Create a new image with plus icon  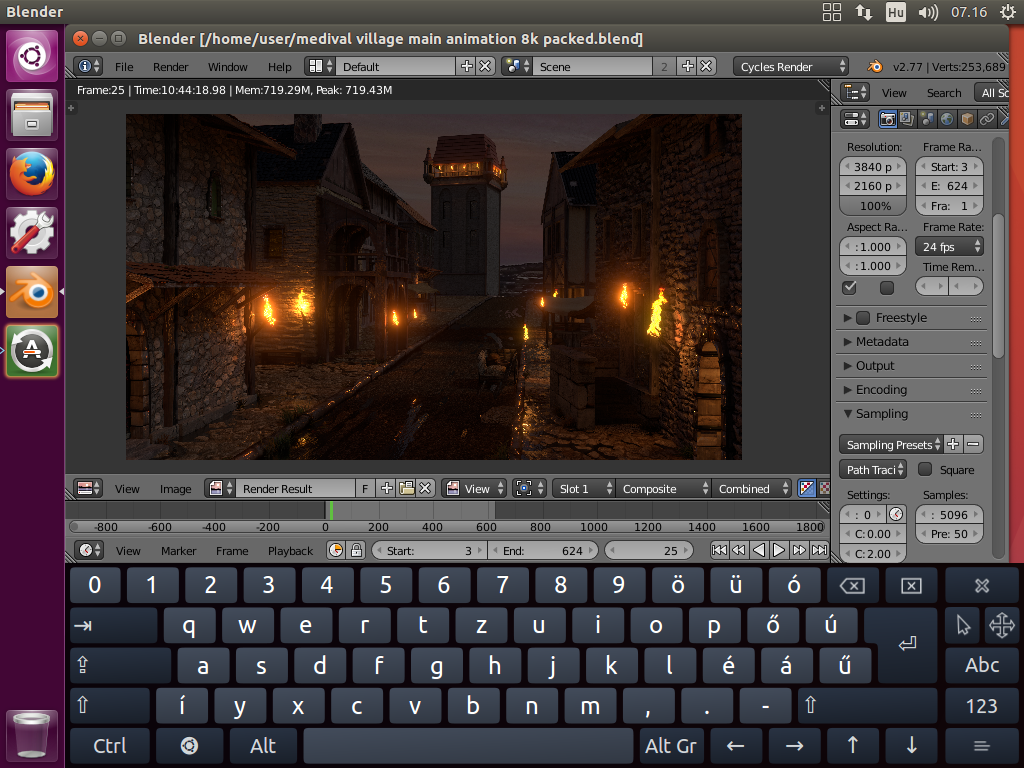pos(387,488)
